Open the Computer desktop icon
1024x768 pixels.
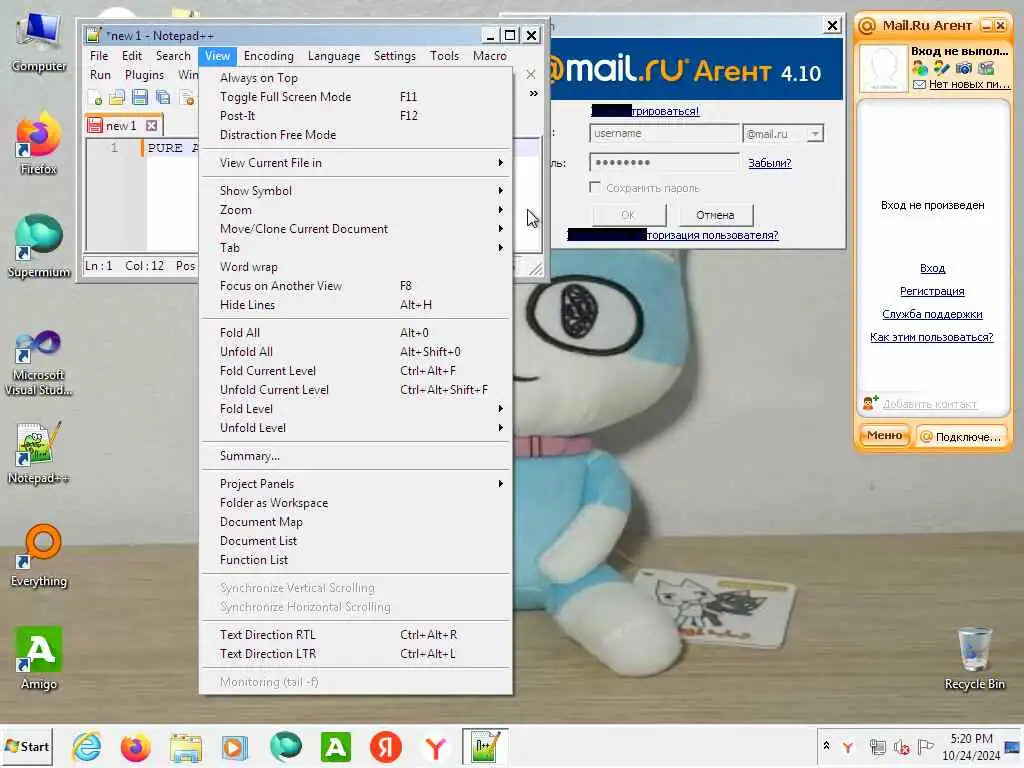[x=39, y=40]
